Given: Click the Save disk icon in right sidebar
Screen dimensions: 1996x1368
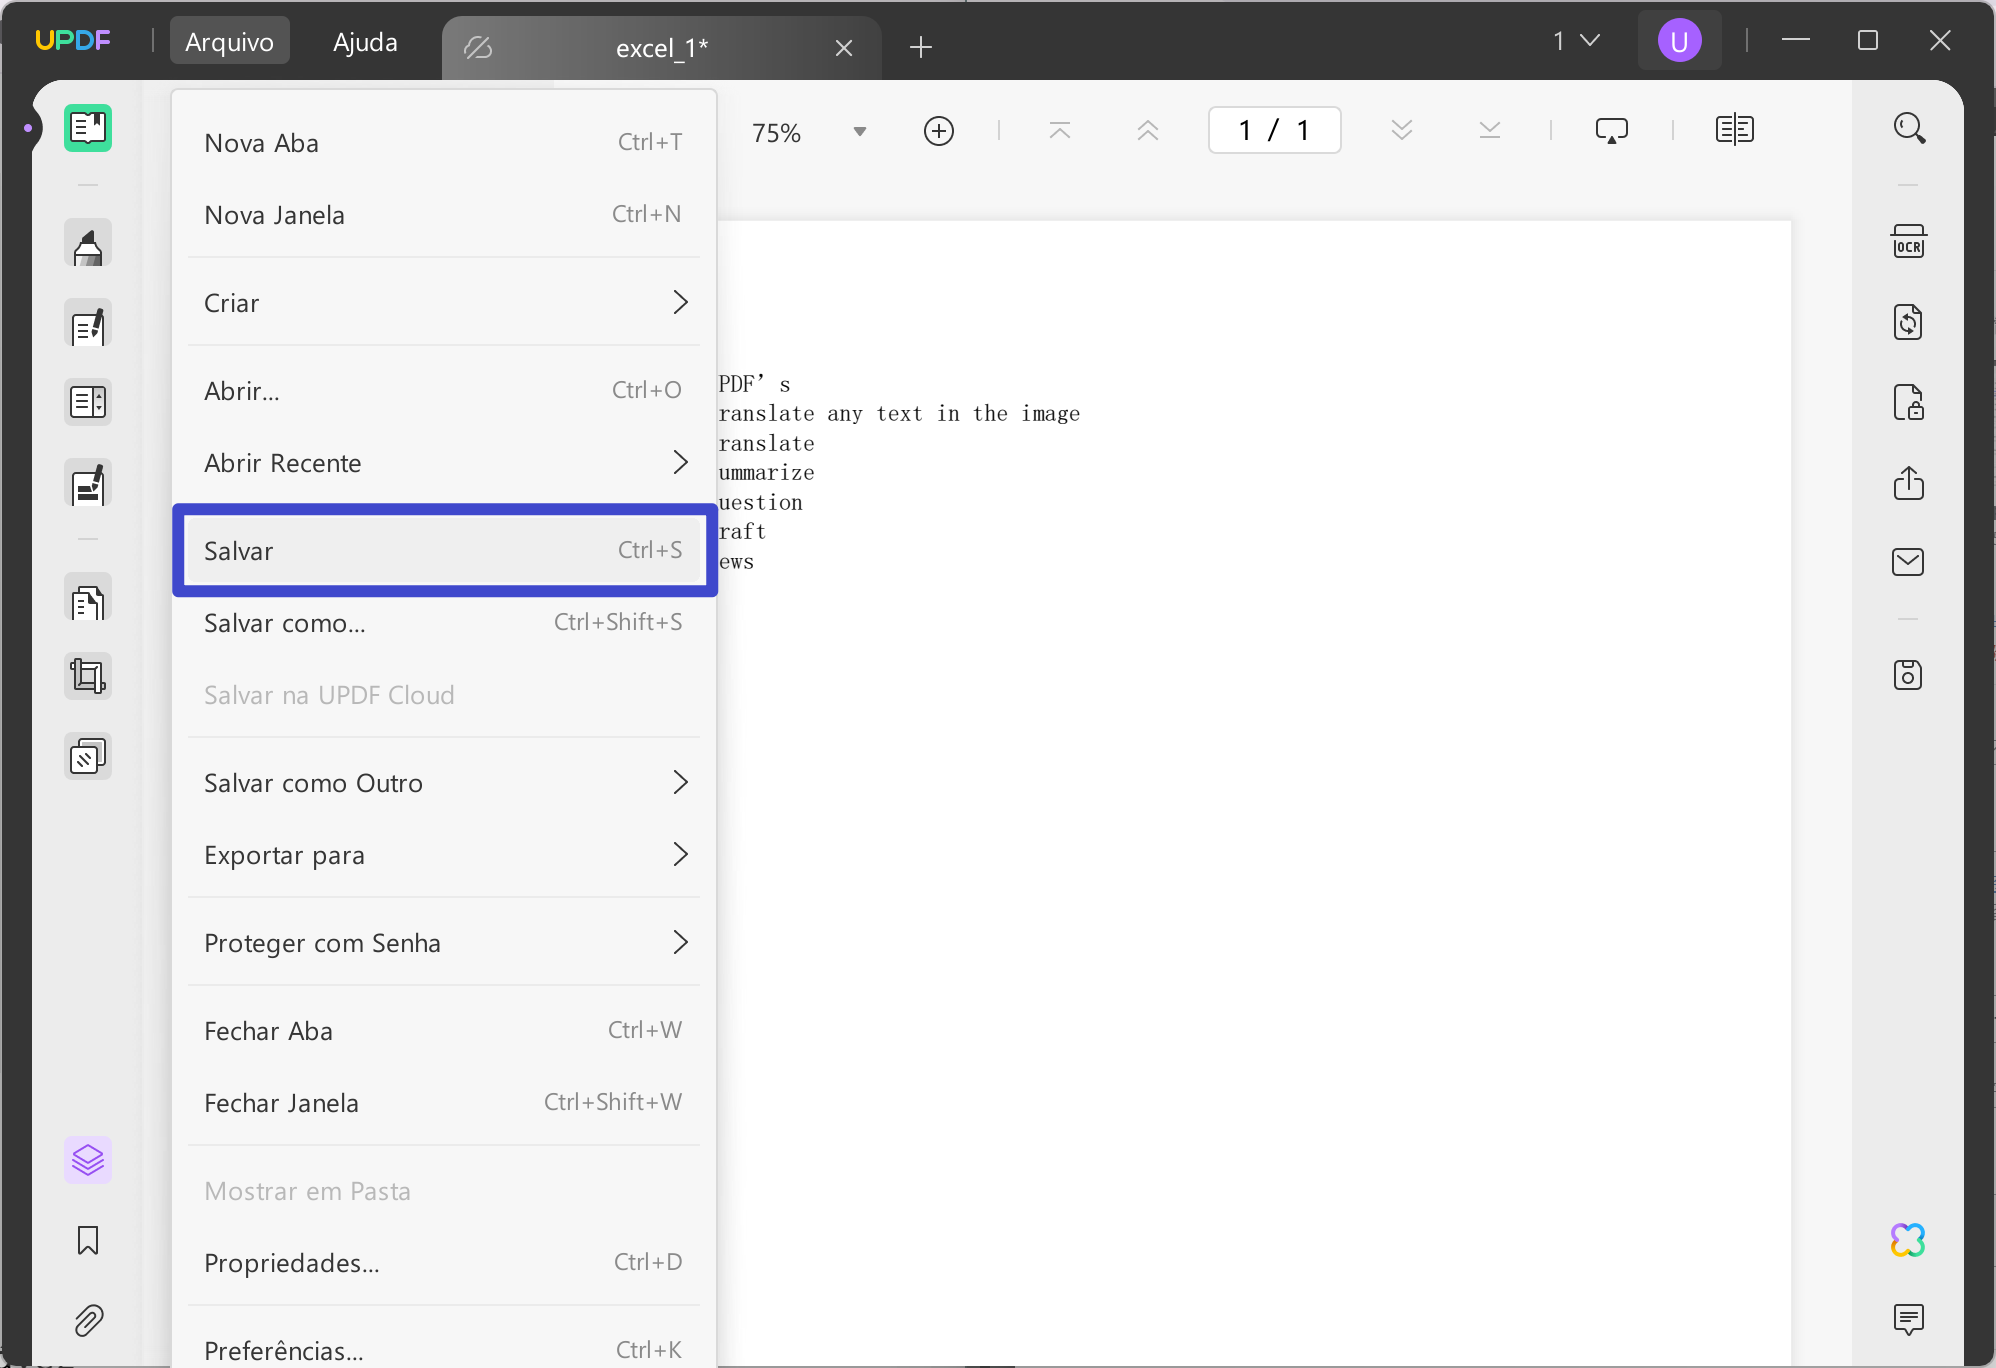Looking at the screenshot, I should pyautogui.click(x=1908, y=675).
